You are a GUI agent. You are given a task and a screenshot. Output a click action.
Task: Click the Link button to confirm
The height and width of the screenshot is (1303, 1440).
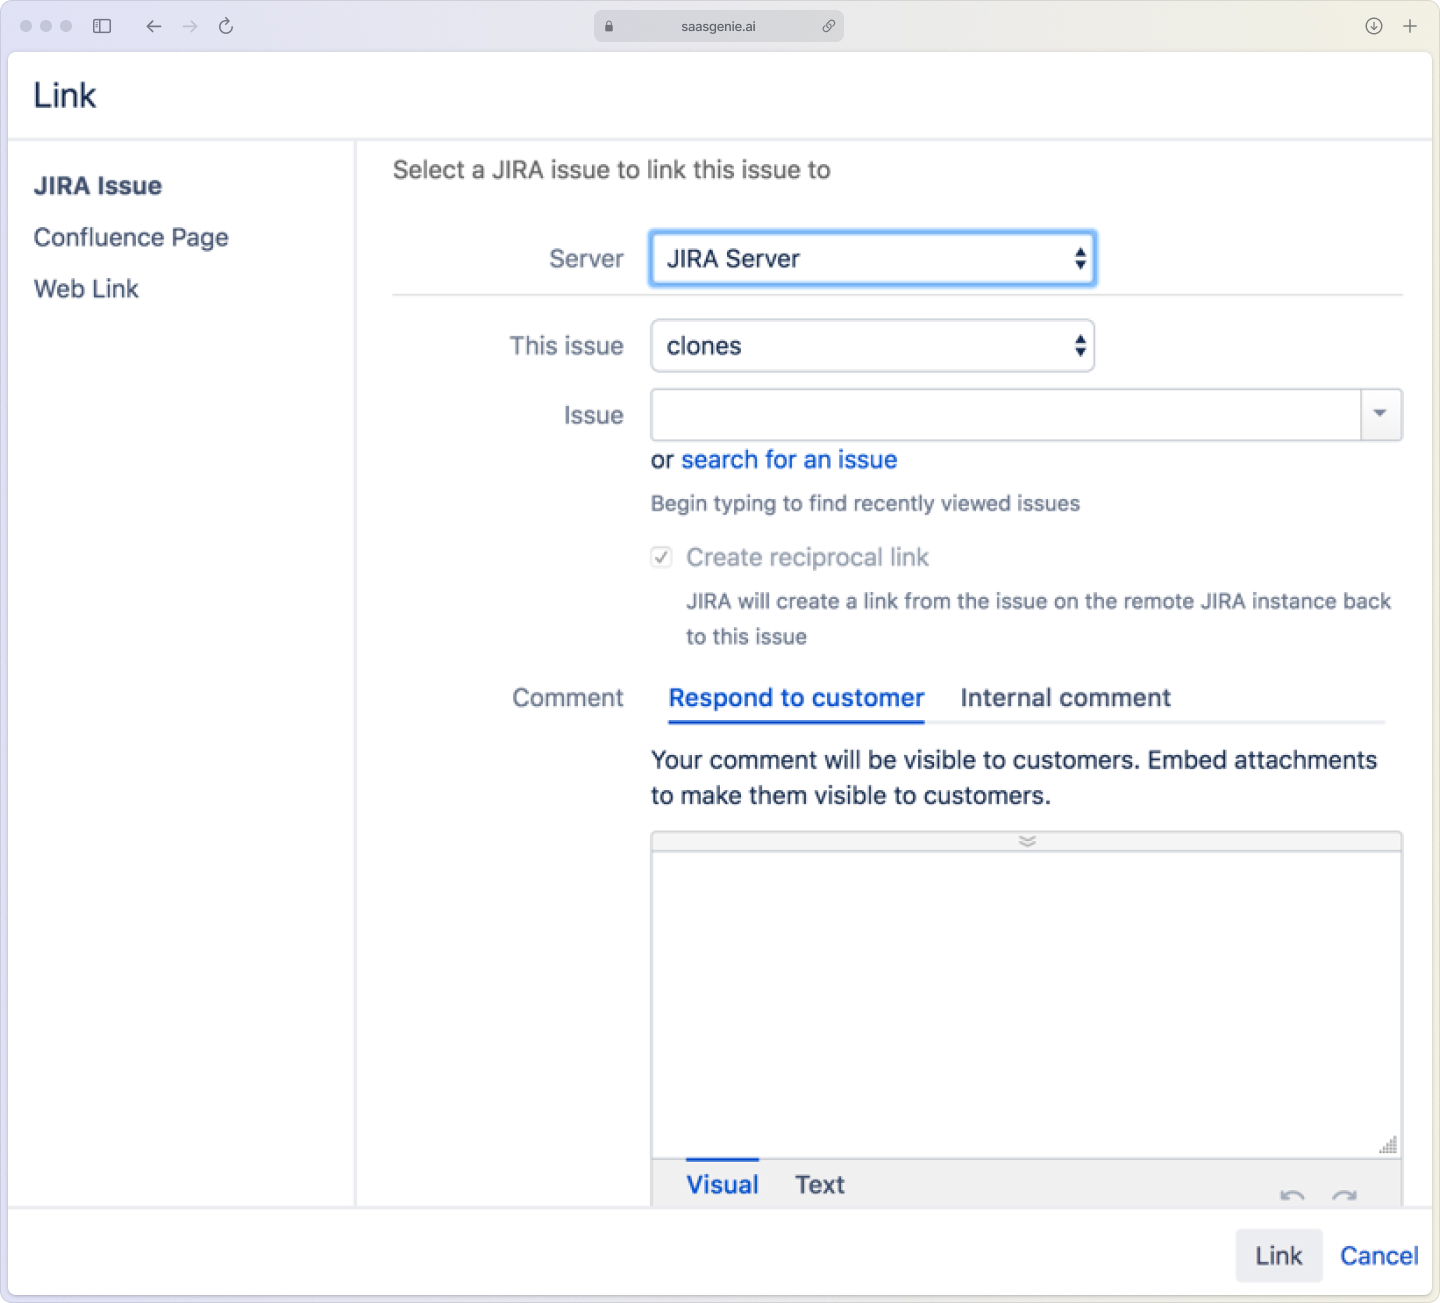point(1278,1255)
